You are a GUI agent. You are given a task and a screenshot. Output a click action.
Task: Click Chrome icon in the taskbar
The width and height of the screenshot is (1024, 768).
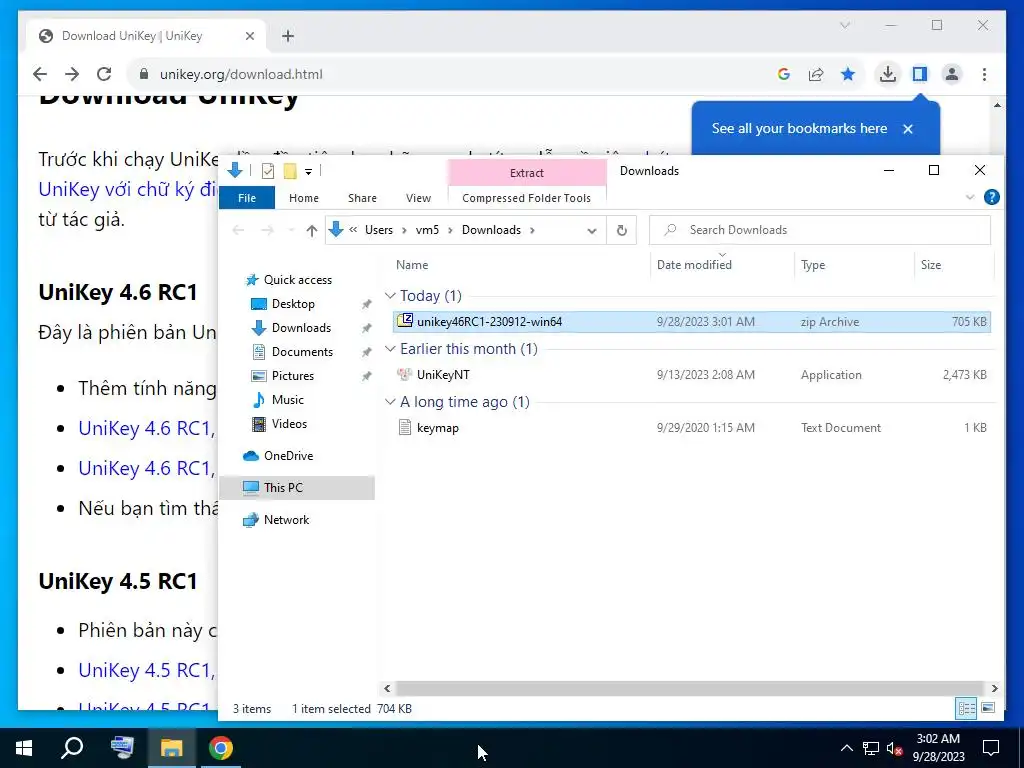[x=221, y=748]
